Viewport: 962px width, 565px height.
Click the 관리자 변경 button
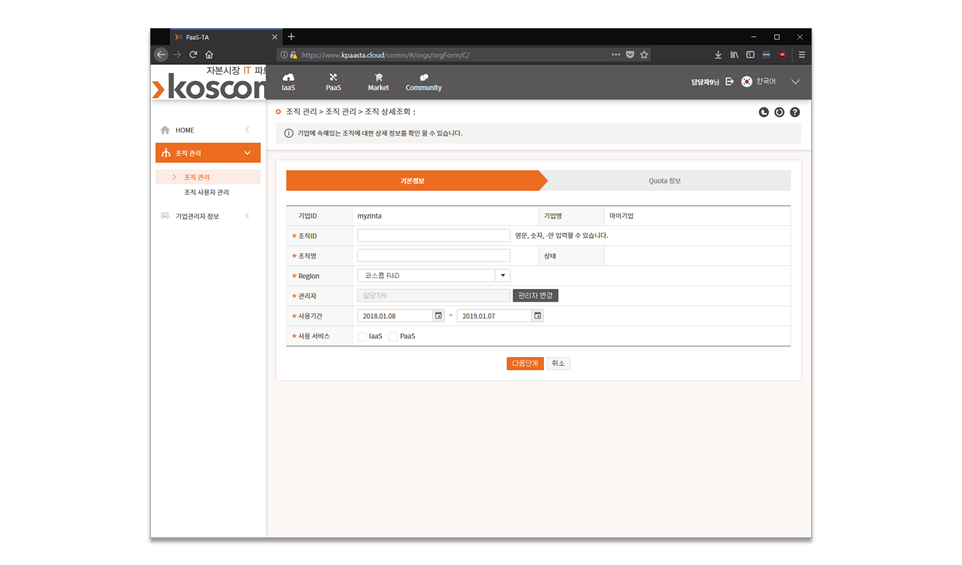click(x=536, y=296)
